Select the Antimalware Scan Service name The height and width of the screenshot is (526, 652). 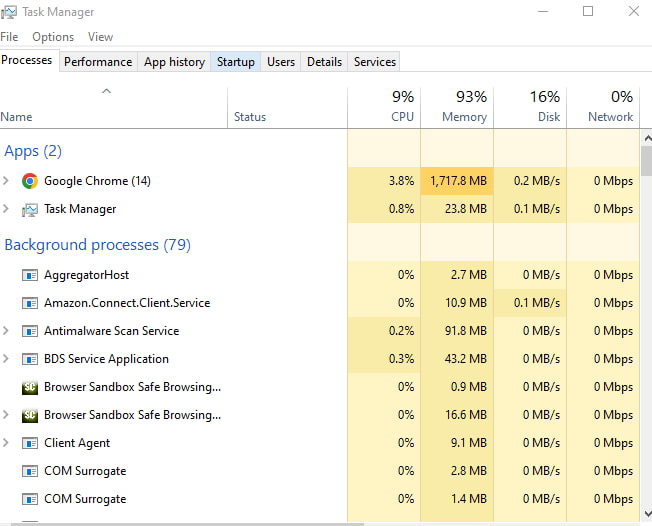(111, 331)
